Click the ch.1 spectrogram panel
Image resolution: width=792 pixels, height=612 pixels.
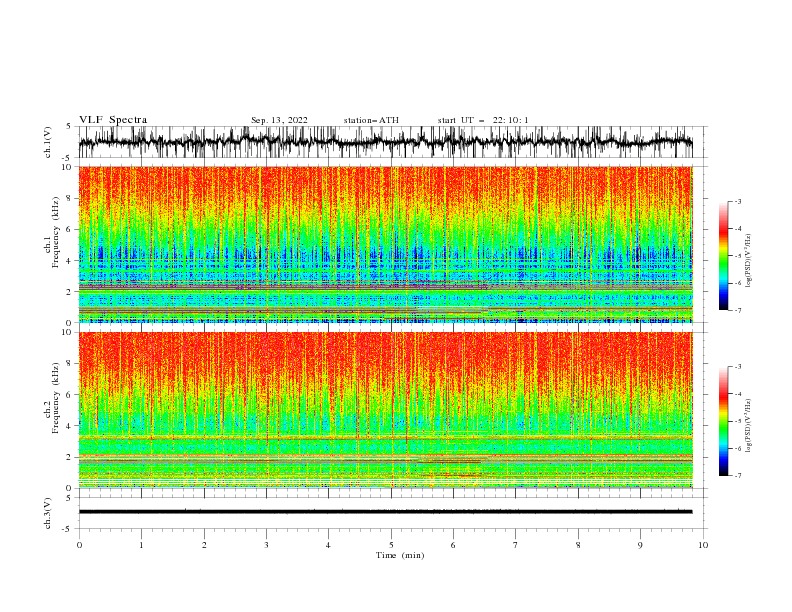click(x=385, y=244)
